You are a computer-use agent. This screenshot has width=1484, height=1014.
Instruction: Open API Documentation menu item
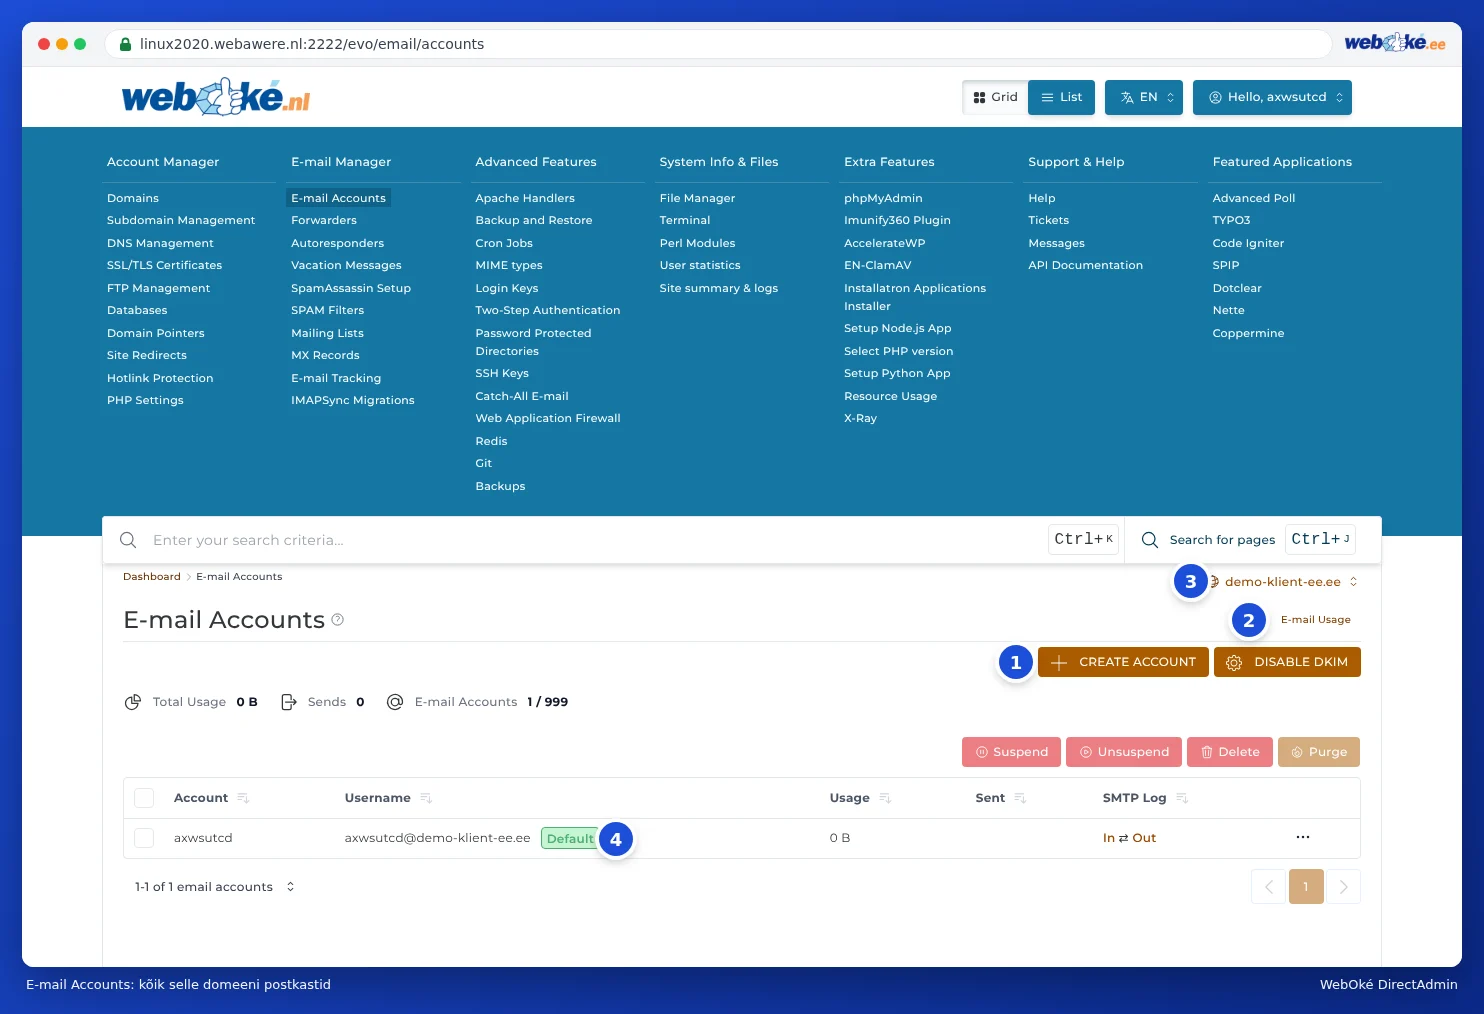[1085, 265]
